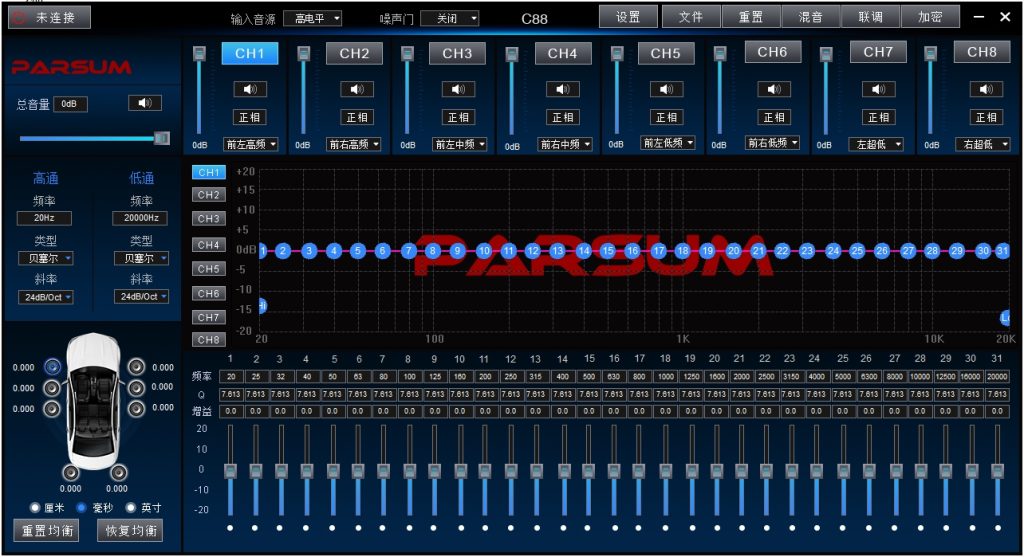Click the high-pass 20Hz frequency field
Image resolution: width=1024 pixels, height=557 pixels.
tap(44, 218)
